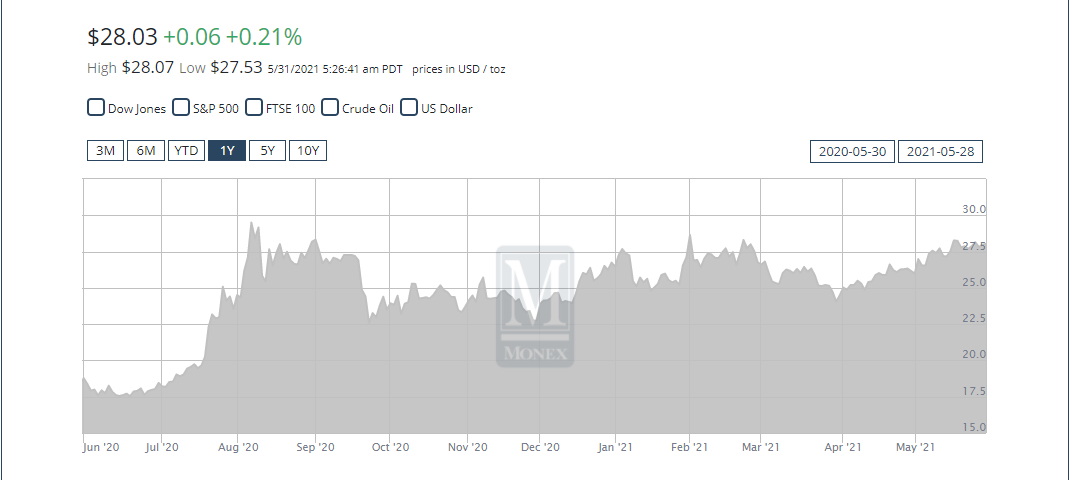This screenshot has height=480, width=1070.
Task: Show the 10Y price history
Action: tap(308, 151)
